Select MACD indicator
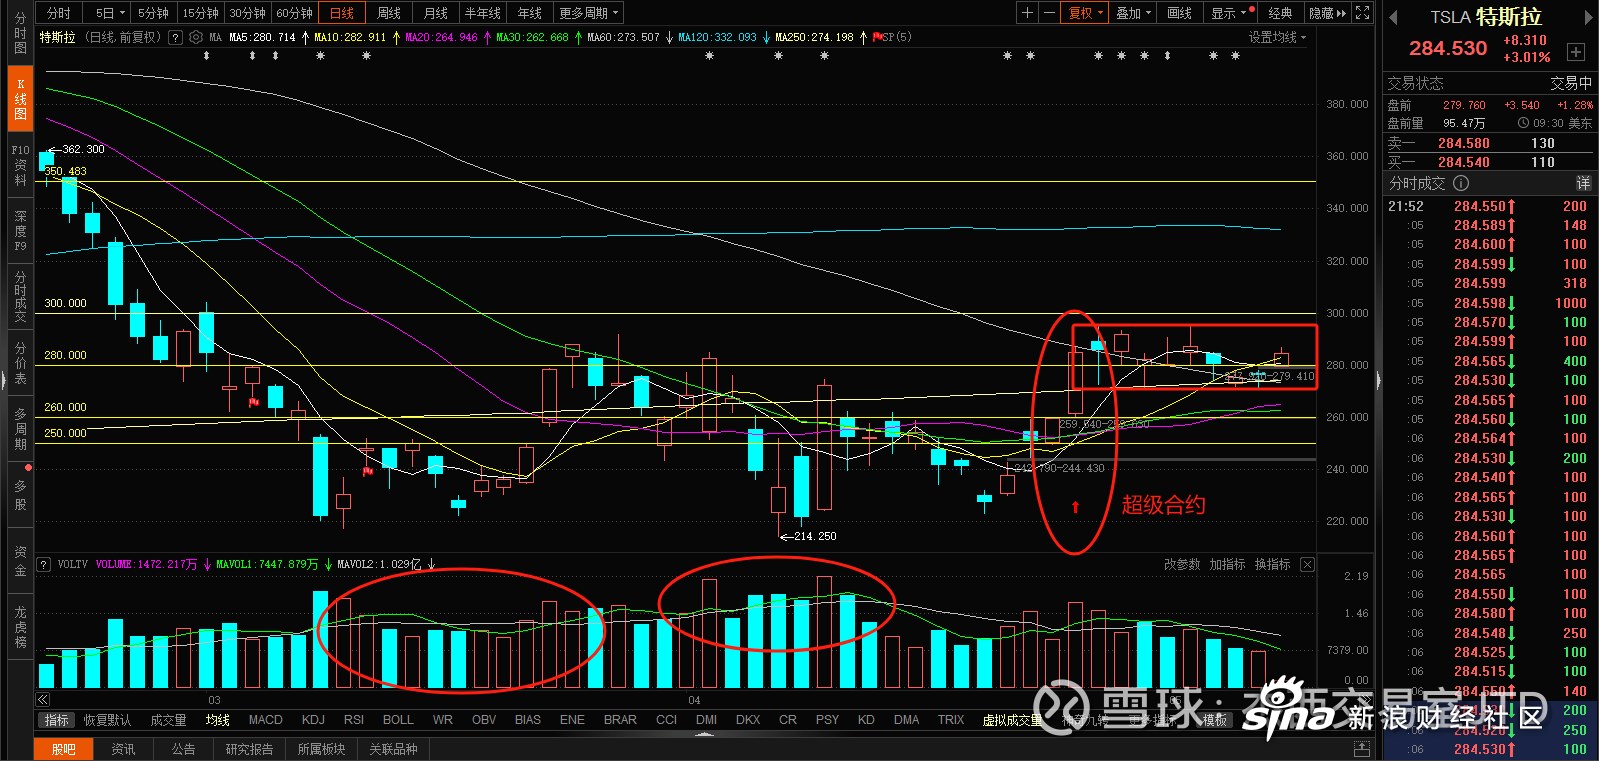Viewport: 1599px width, 761px height. pyautogui.click(x=266, y=720)
